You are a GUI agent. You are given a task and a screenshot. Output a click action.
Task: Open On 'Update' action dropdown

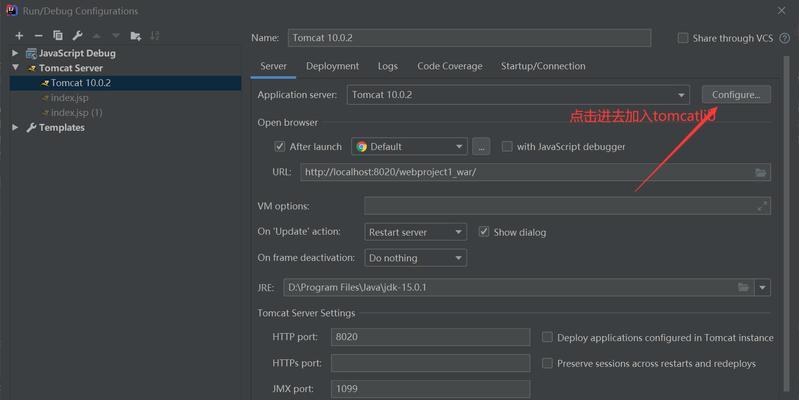click(415, 232)
